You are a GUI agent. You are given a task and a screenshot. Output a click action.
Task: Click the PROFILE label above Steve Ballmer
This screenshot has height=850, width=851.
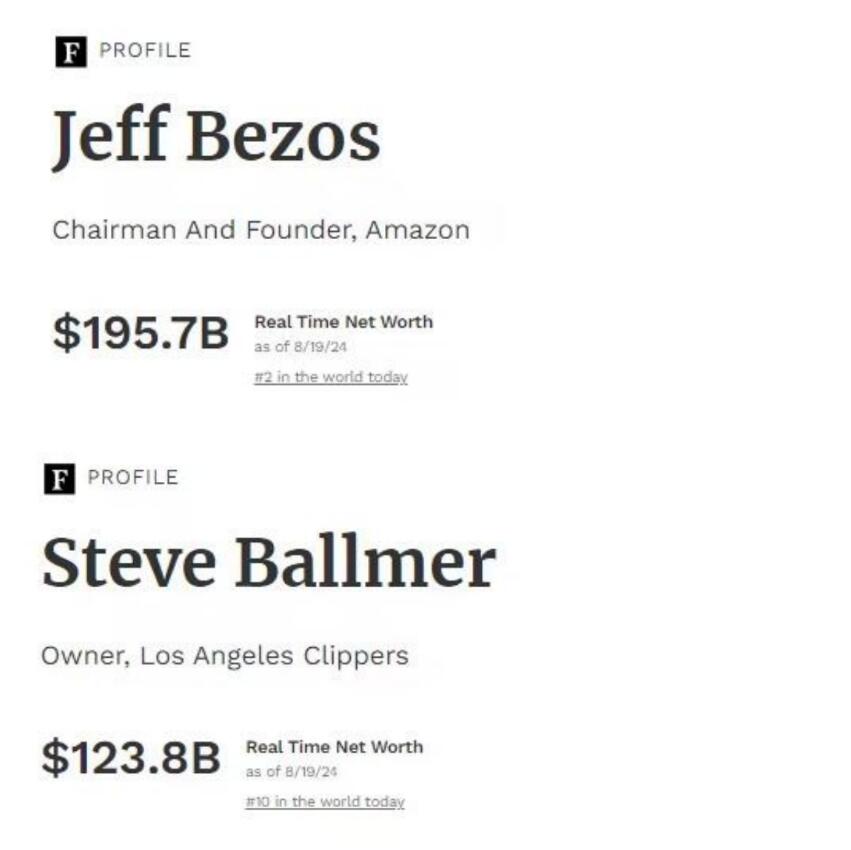[x=133, y=478]
